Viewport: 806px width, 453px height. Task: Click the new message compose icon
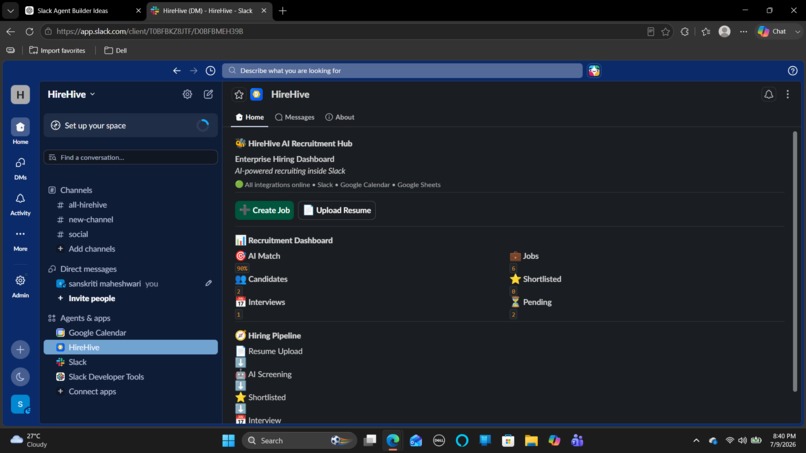208,94
